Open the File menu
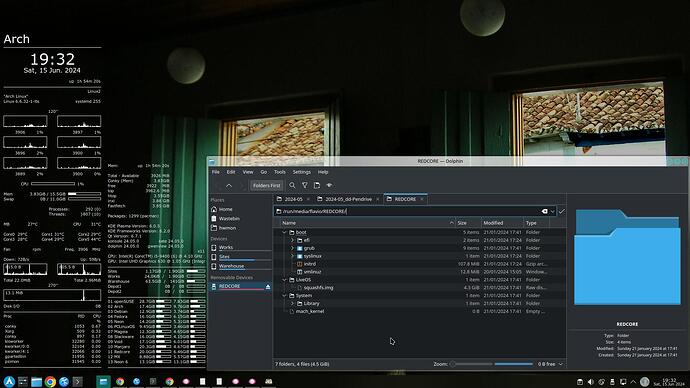Viewport: 690px width, 388px height. 216,172
